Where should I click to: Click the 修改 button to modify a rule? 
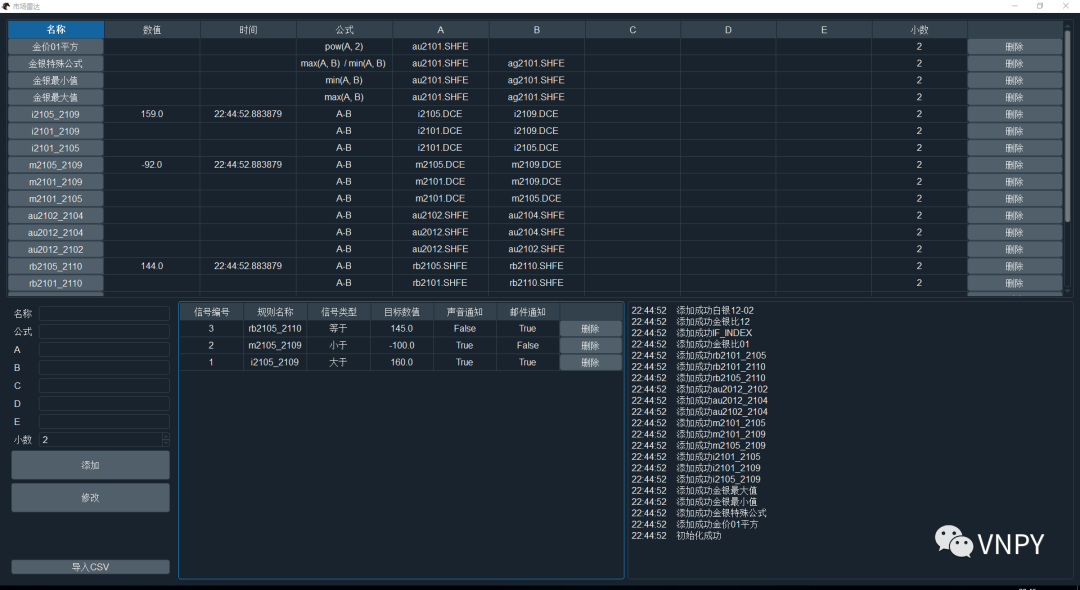tap(90, 497)
